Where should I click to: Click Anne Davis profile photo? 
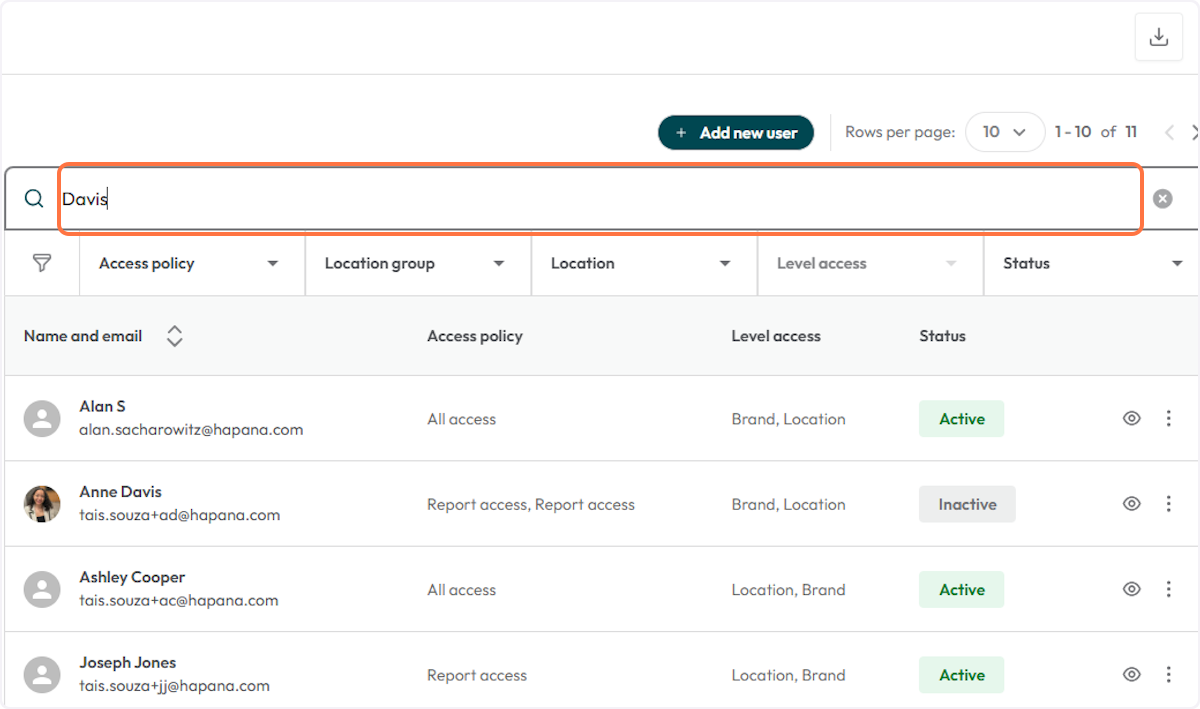42,504
